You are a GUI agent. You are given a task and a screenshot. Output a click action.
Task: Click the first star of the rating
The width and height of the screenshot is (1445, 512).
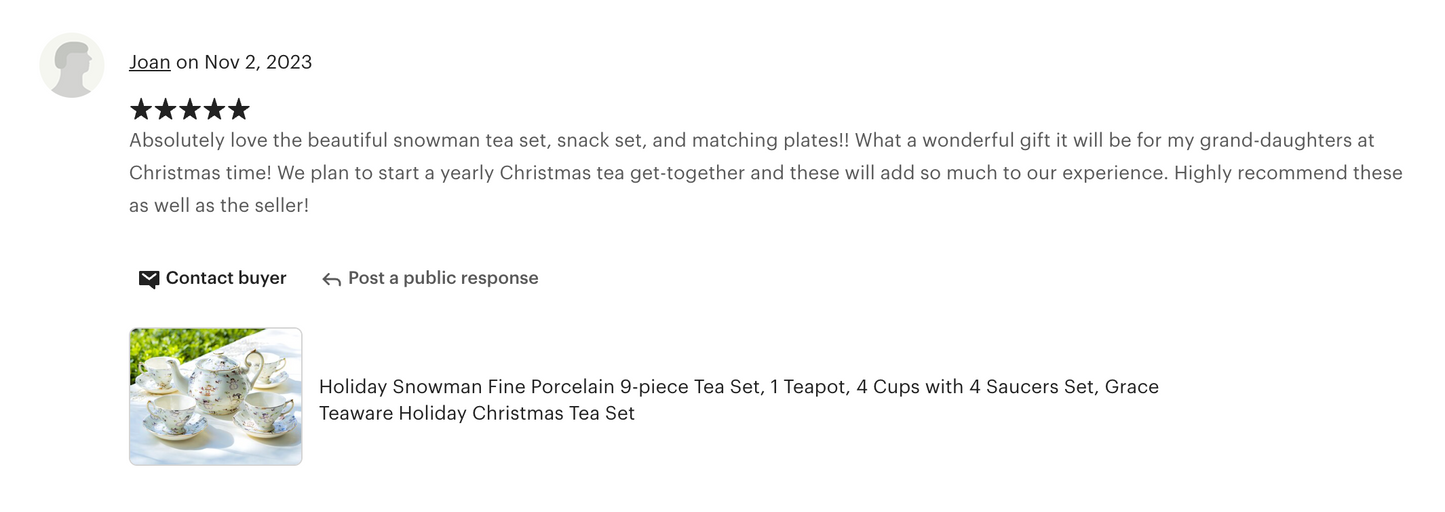(141, 109)
